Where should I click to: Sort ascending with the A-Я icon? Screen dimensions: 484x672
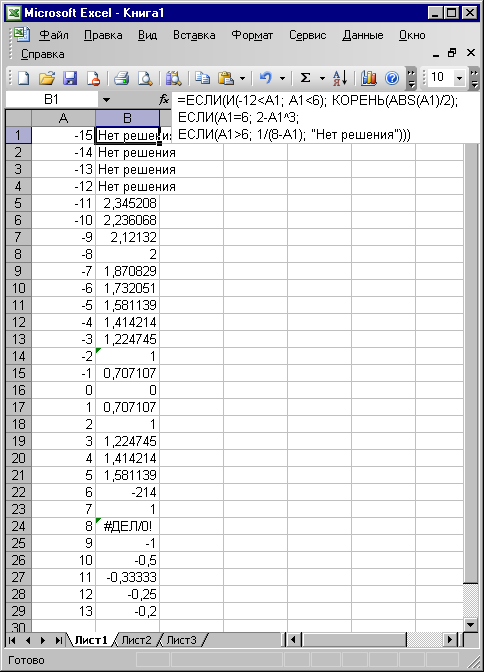pyautogui.click(x=340, y=78)
